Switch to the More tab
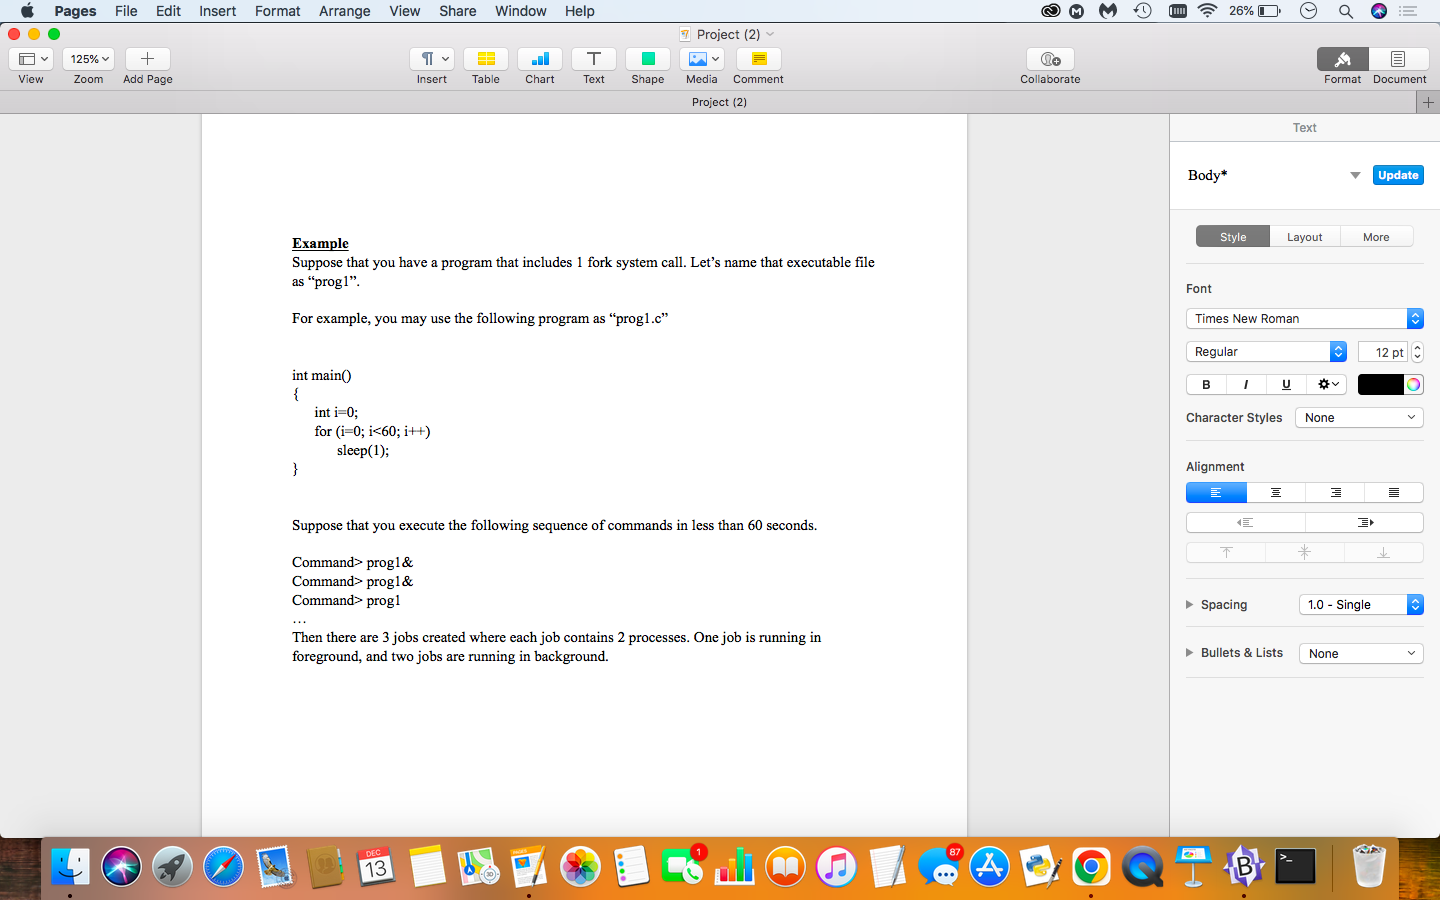 pyautogui.click(x=1376, y=237)
